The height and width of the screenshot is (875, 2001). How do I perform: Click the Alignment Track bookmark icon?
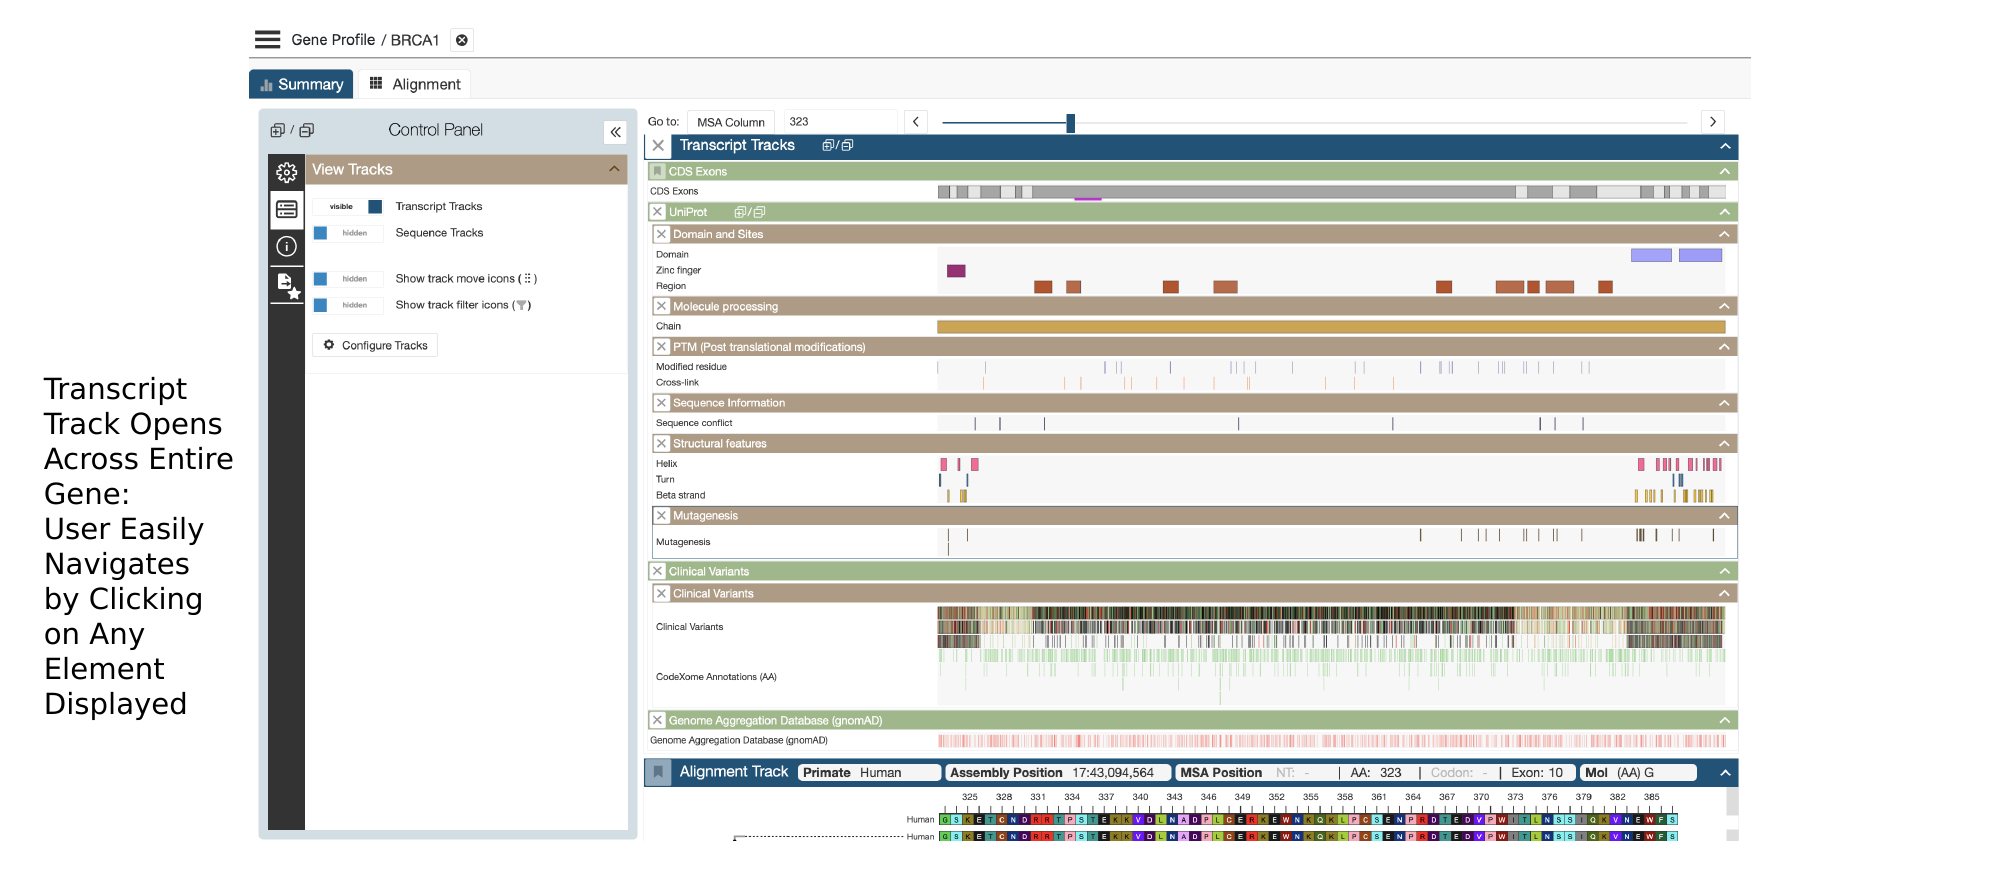pyautogui.click(x=658, y=772)
